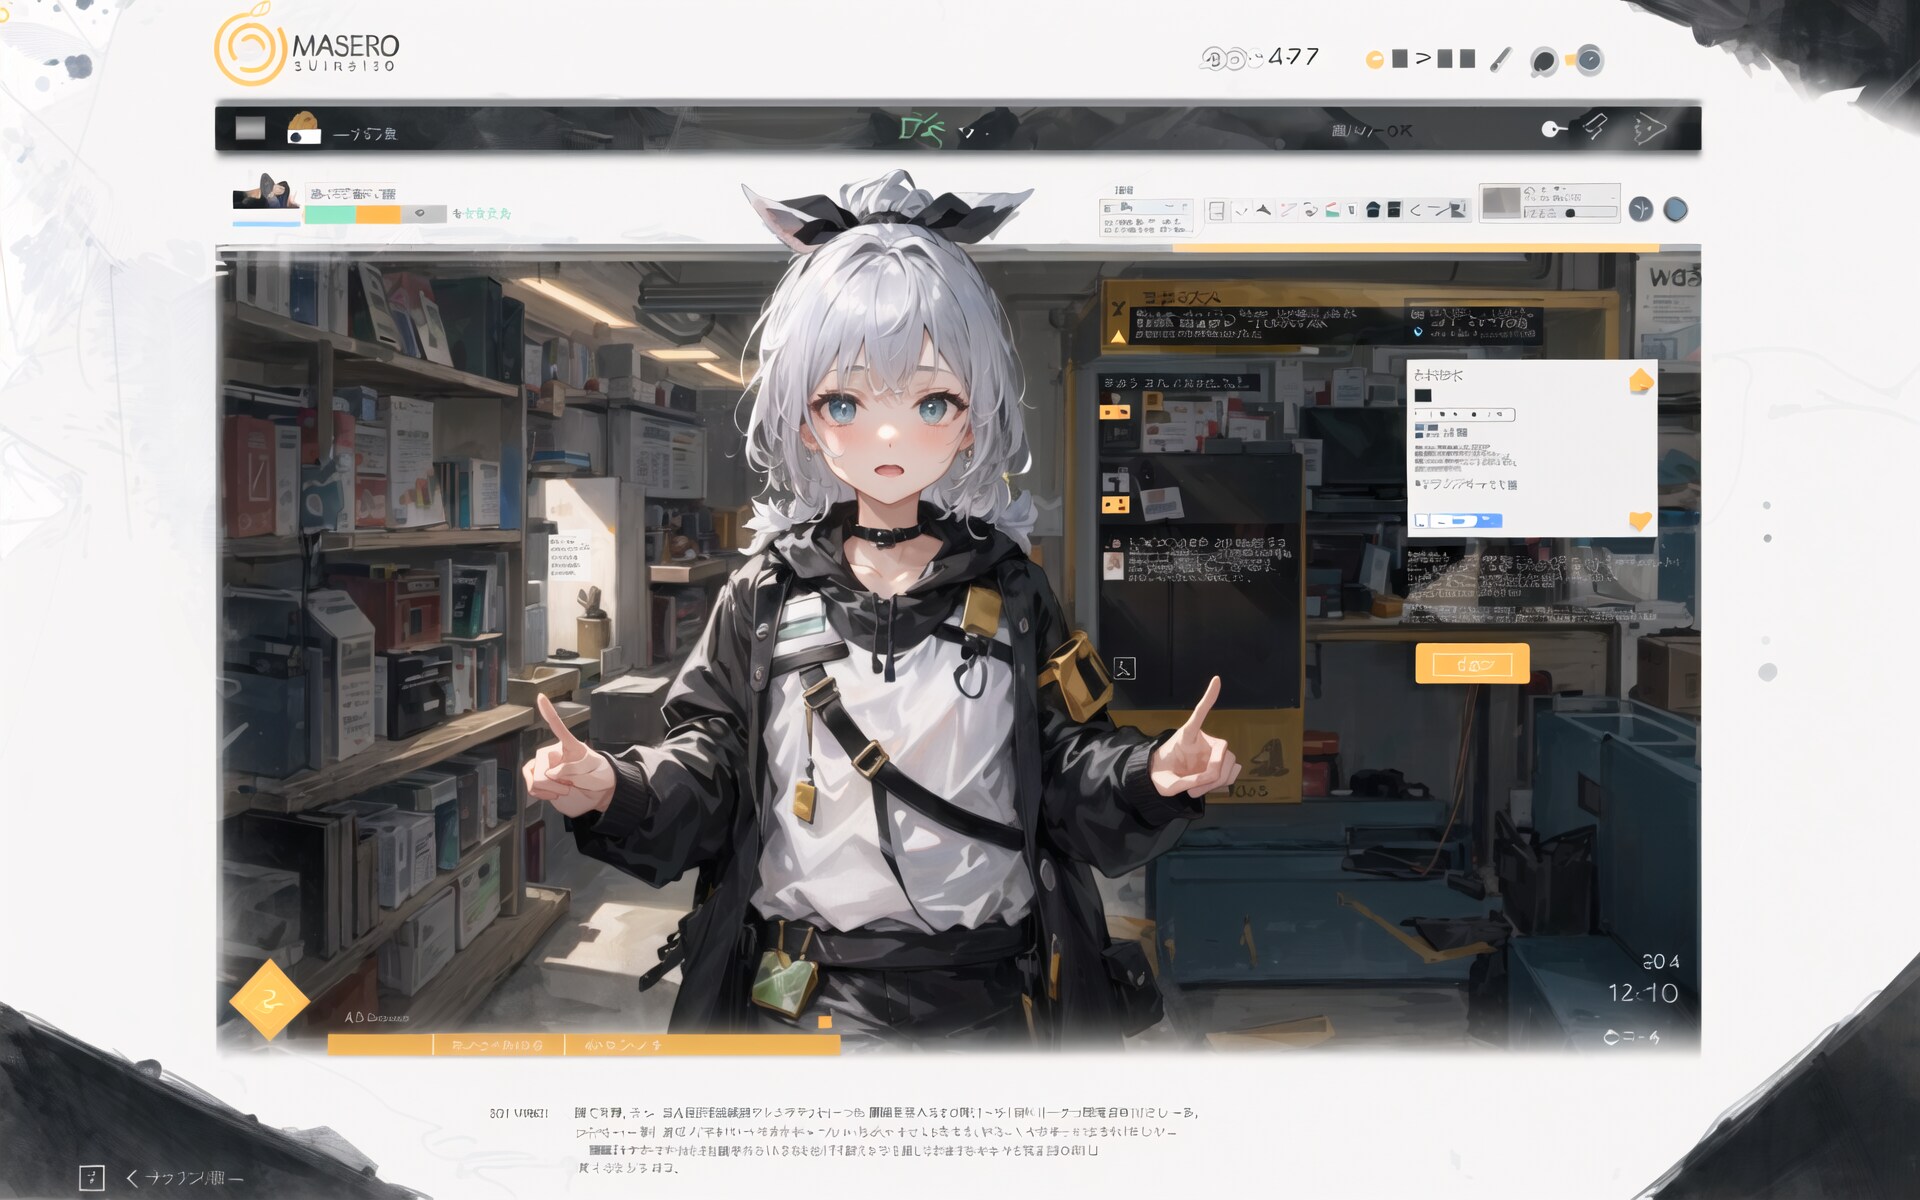Image resolution: width=1920 pixels, height=1200 pixels.
Task: Click the dark magnifier circle icon in header
Action: click(x=1544, y=61)
